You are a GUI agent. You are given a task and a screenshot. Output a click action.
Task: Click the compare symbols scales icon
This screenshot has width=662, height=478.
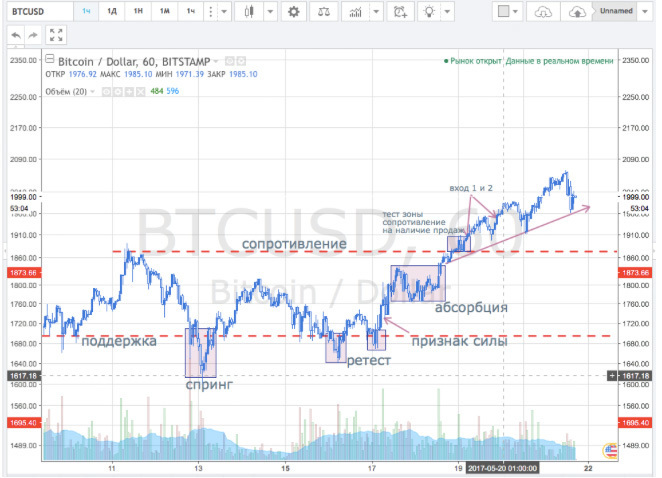(x=324, y=11)
